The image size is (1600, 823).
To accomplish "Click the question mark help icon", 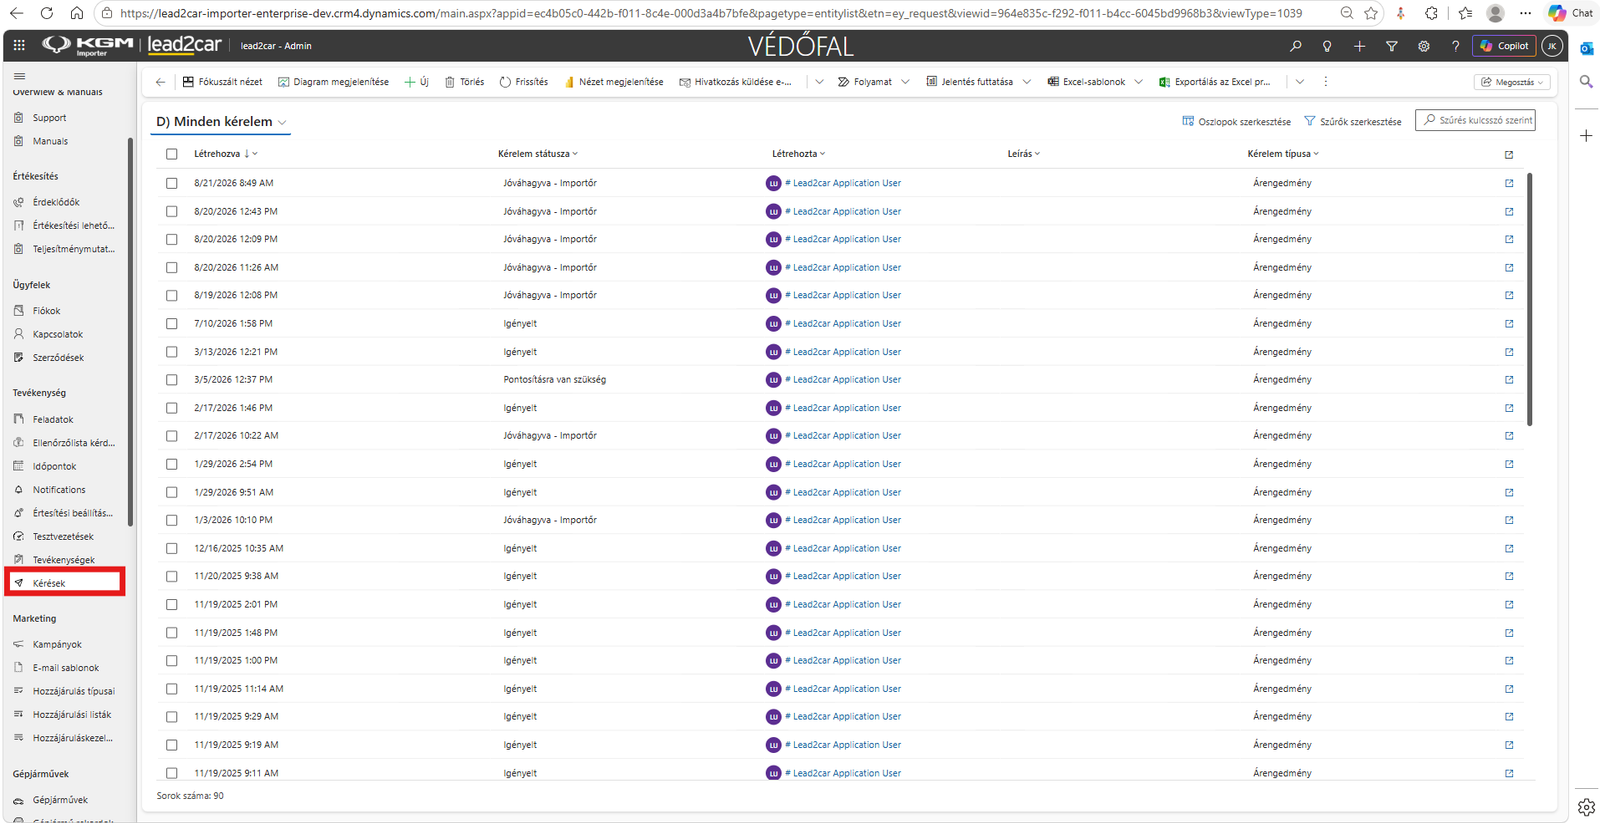I will (x=1455, y=46).
